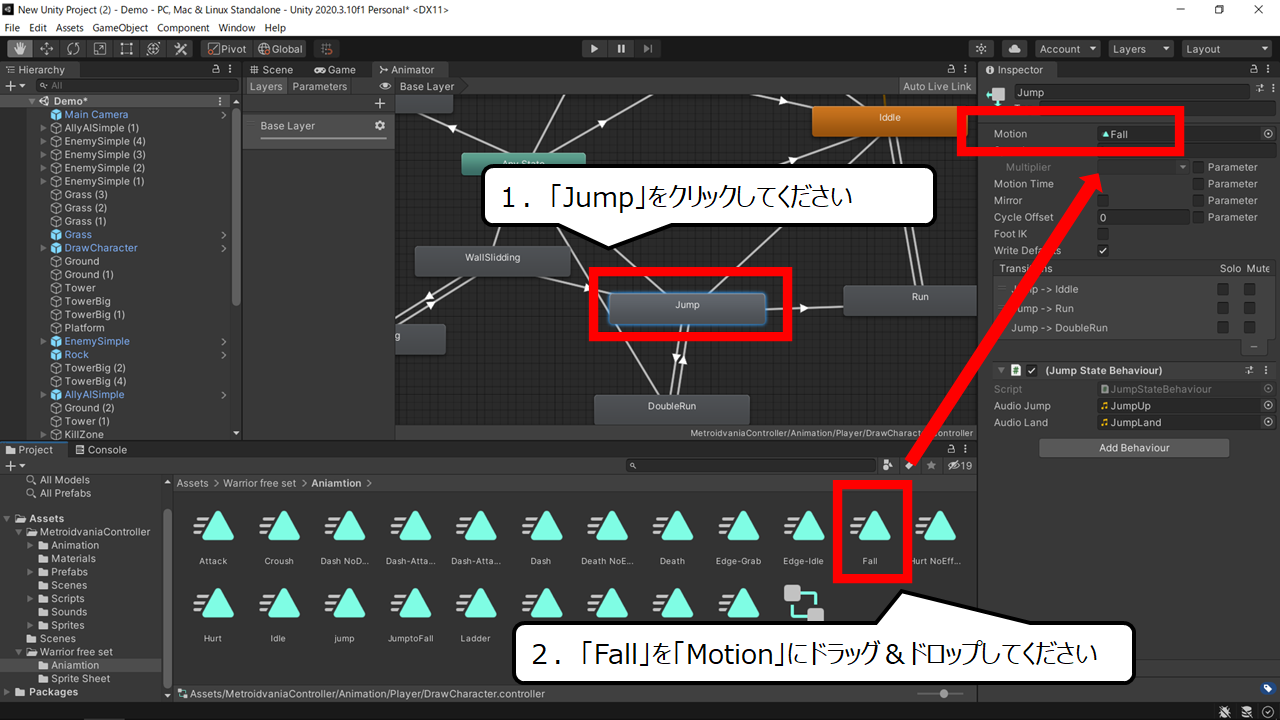
Task: Open Audio Jump object picker
Action: [x=1268, y=406]
